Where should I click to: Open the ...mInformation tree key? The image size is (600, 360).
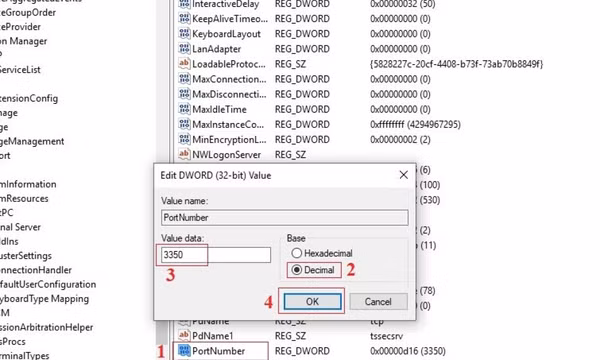pyautogui.click(x=28, y=184)
